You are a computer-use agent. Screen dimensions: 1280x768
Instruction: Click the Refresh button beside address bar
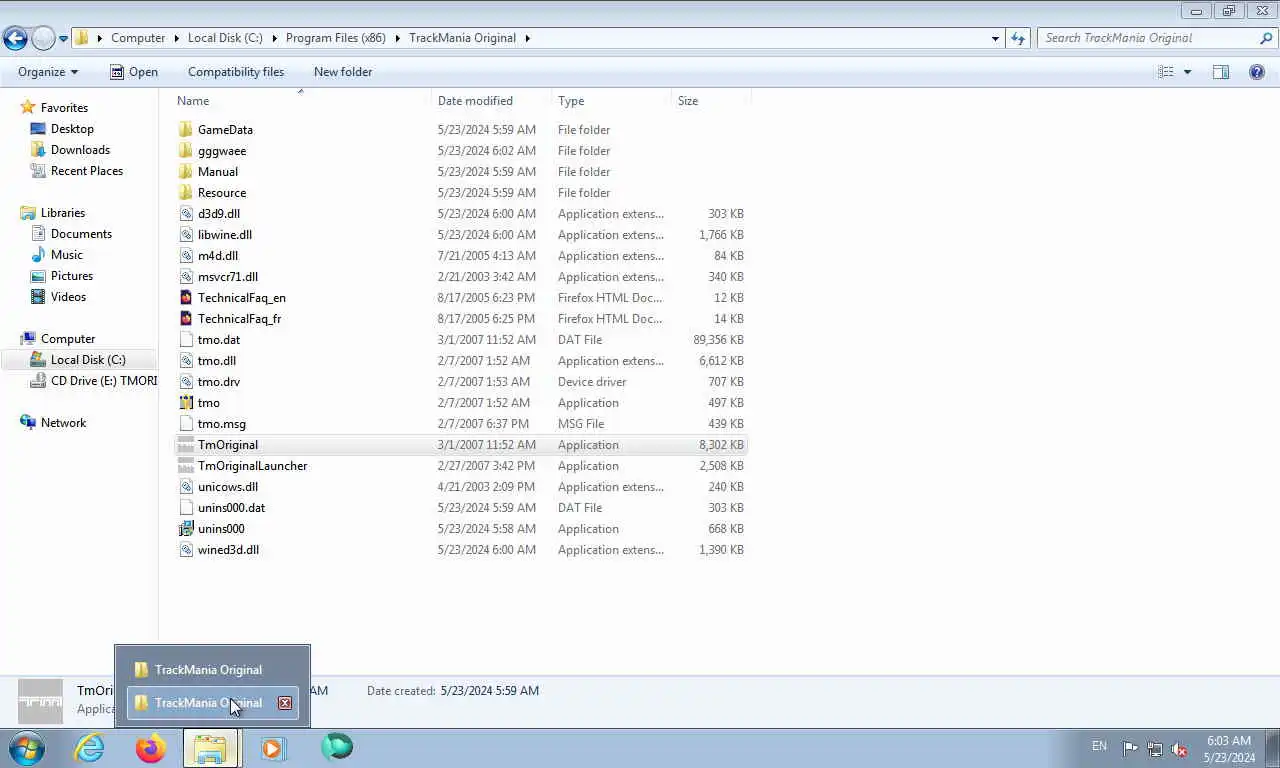point(1018,38)
